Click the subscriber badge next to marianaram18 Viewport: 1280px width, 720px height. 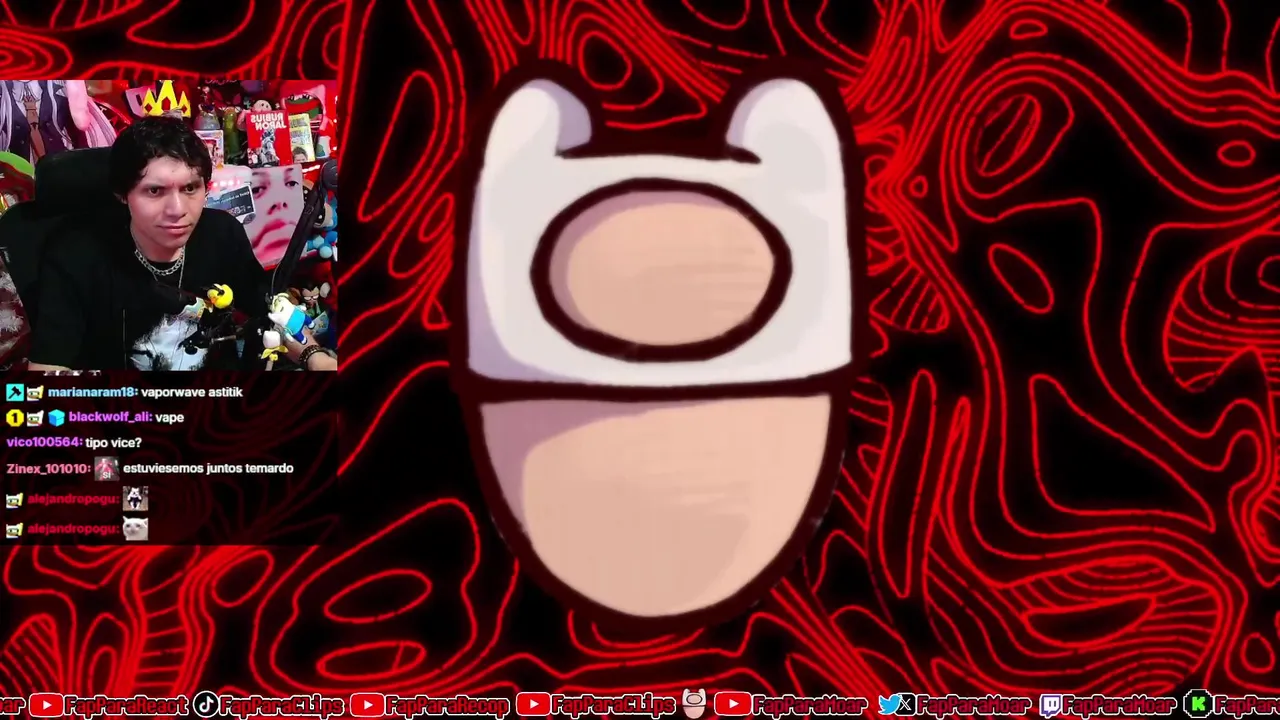click(x=35, y=392)
